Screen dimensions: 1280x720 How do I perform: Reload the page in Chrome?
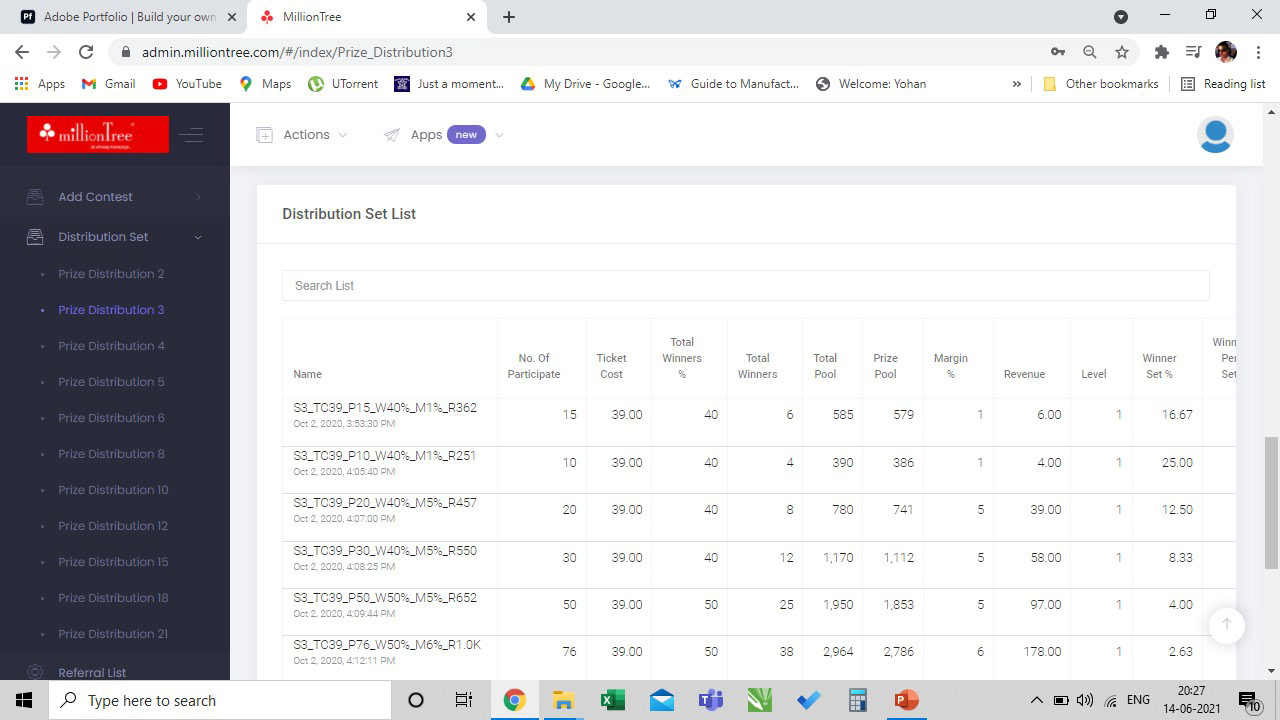point(86,52)
